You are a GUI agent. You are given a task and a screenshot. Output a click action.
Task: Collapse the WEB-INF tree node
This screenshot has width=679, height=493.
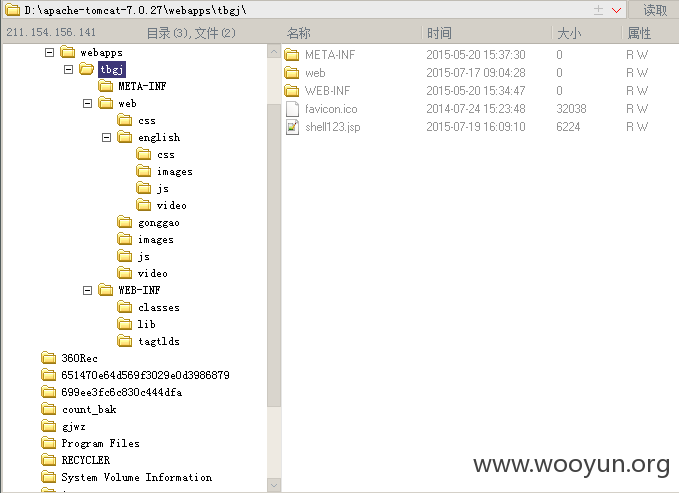pos(87,290)
